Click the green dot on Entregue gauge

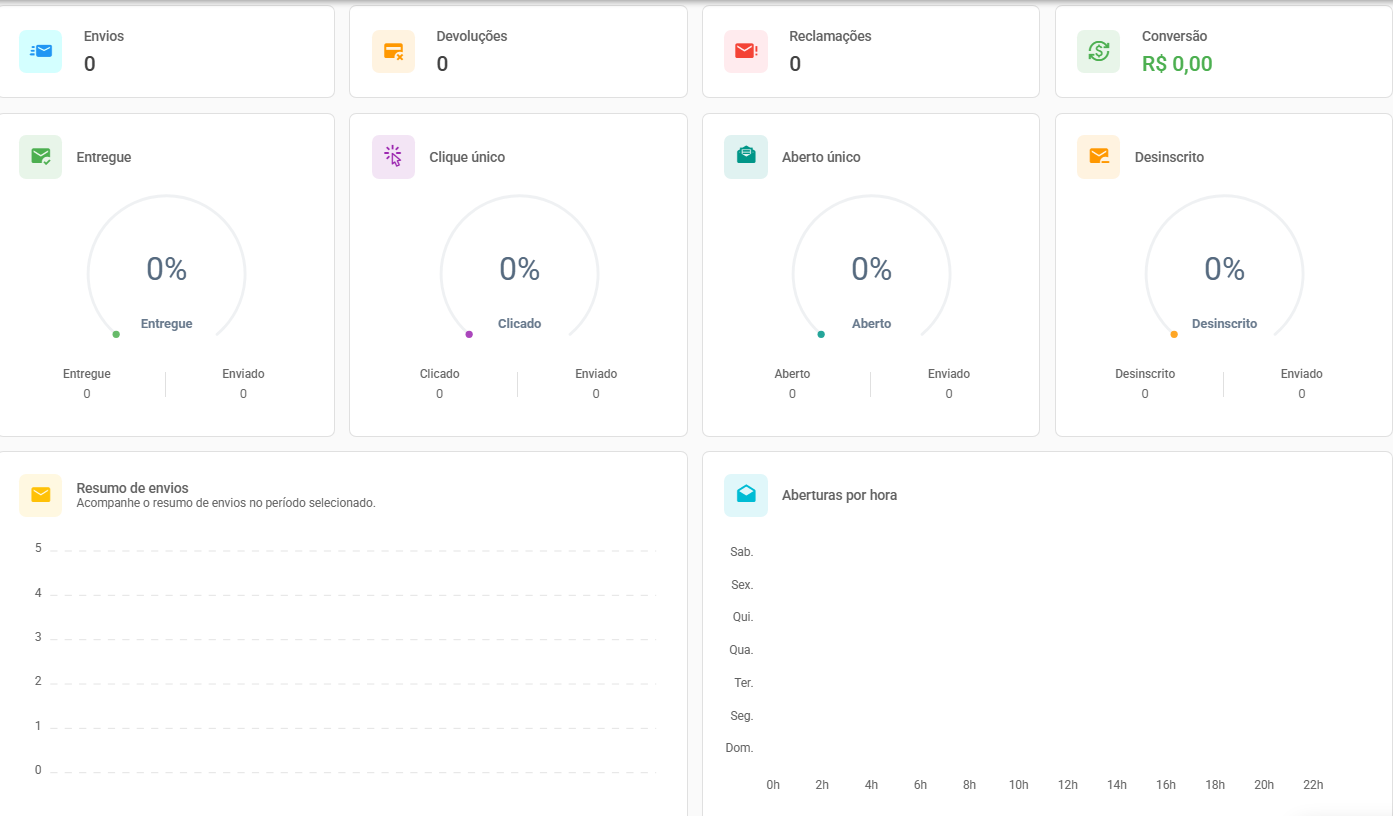pyautogui.click(x=116, y=334)
